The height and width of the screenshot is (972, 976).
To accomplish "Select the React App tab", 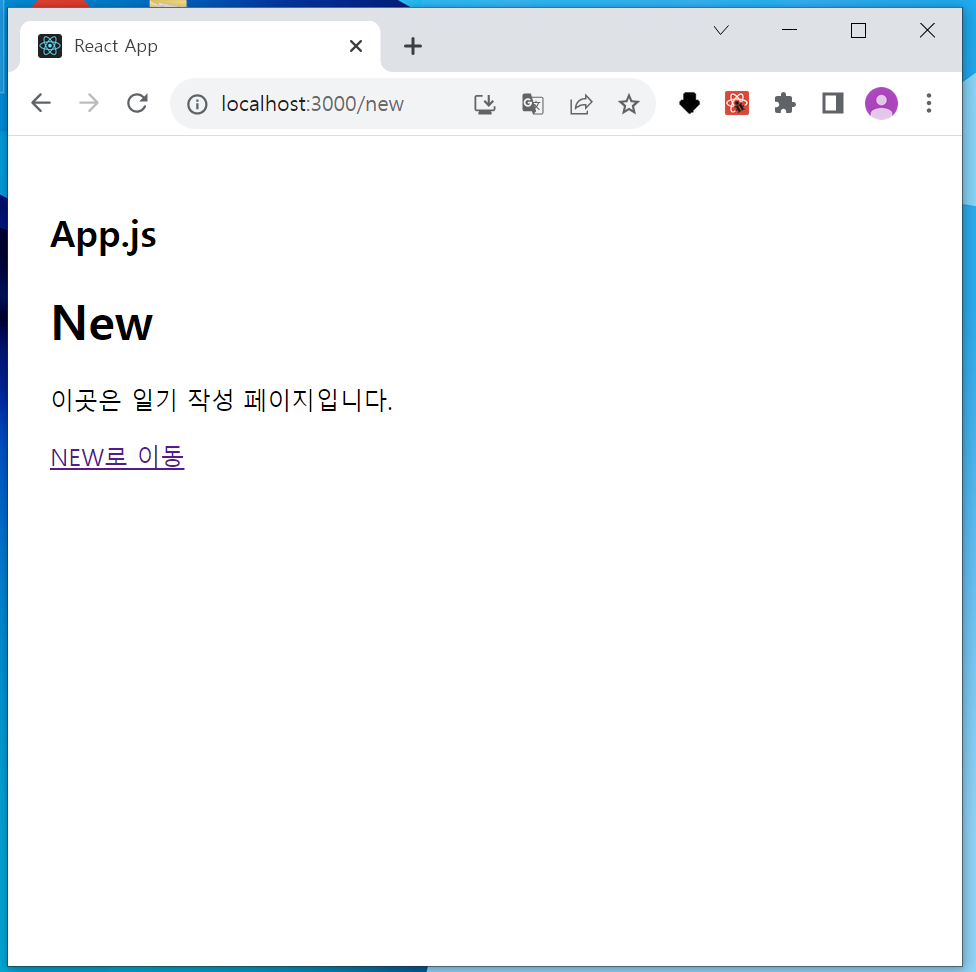I will pos(200,46).
